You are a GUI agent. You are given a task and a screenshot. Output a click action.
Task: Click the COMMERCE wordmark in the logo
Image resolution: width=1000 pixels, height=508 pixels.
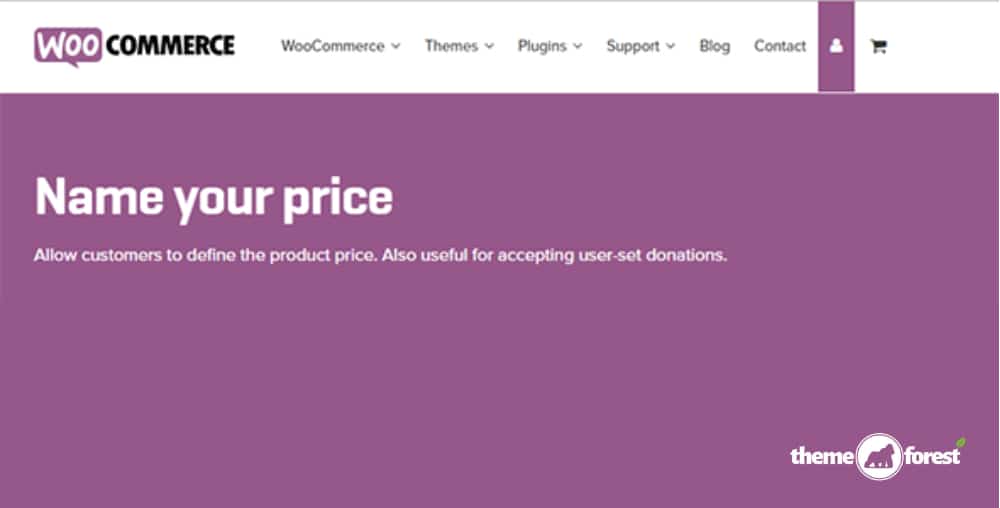170,45
